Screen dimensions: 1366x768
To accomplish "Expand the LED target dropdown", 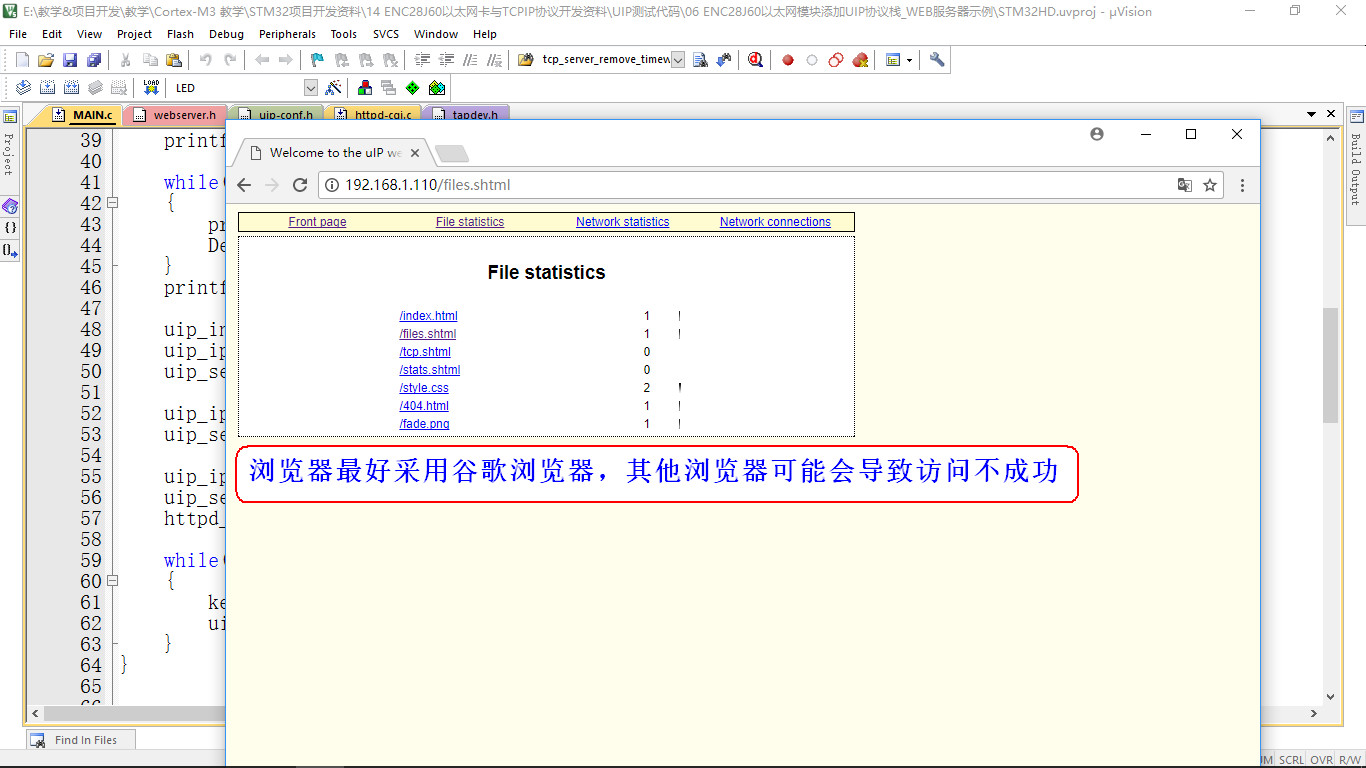I will (x=310, y=88).
